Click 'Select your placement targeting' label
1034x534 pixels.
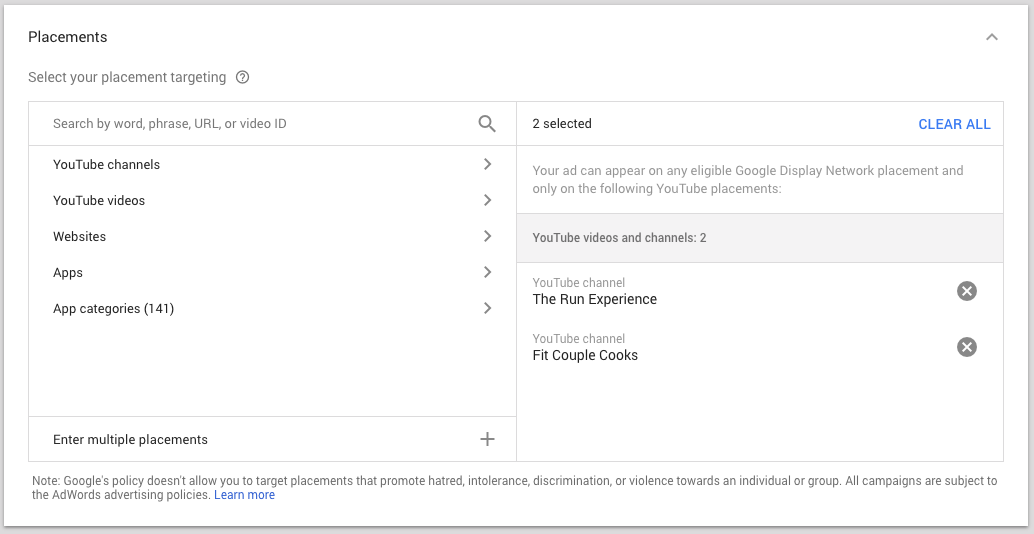coord(127,77)
